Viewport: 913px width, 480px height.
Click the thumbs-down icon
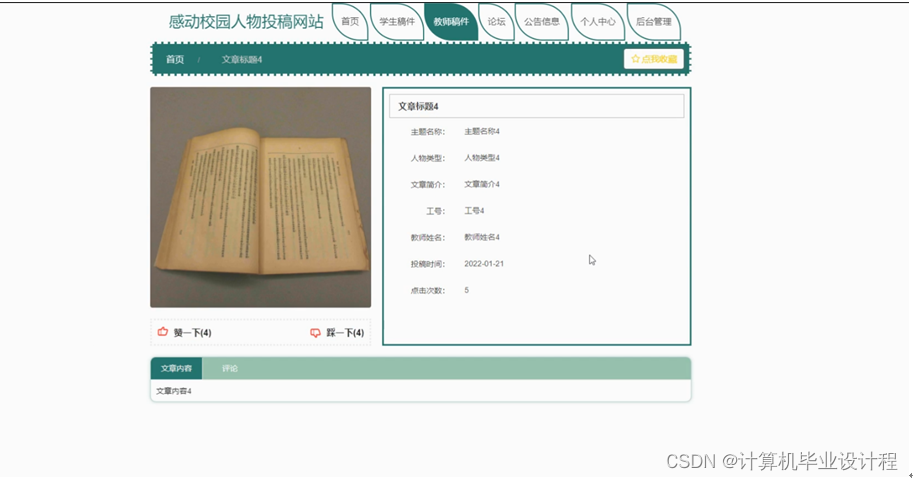point(315,333)
